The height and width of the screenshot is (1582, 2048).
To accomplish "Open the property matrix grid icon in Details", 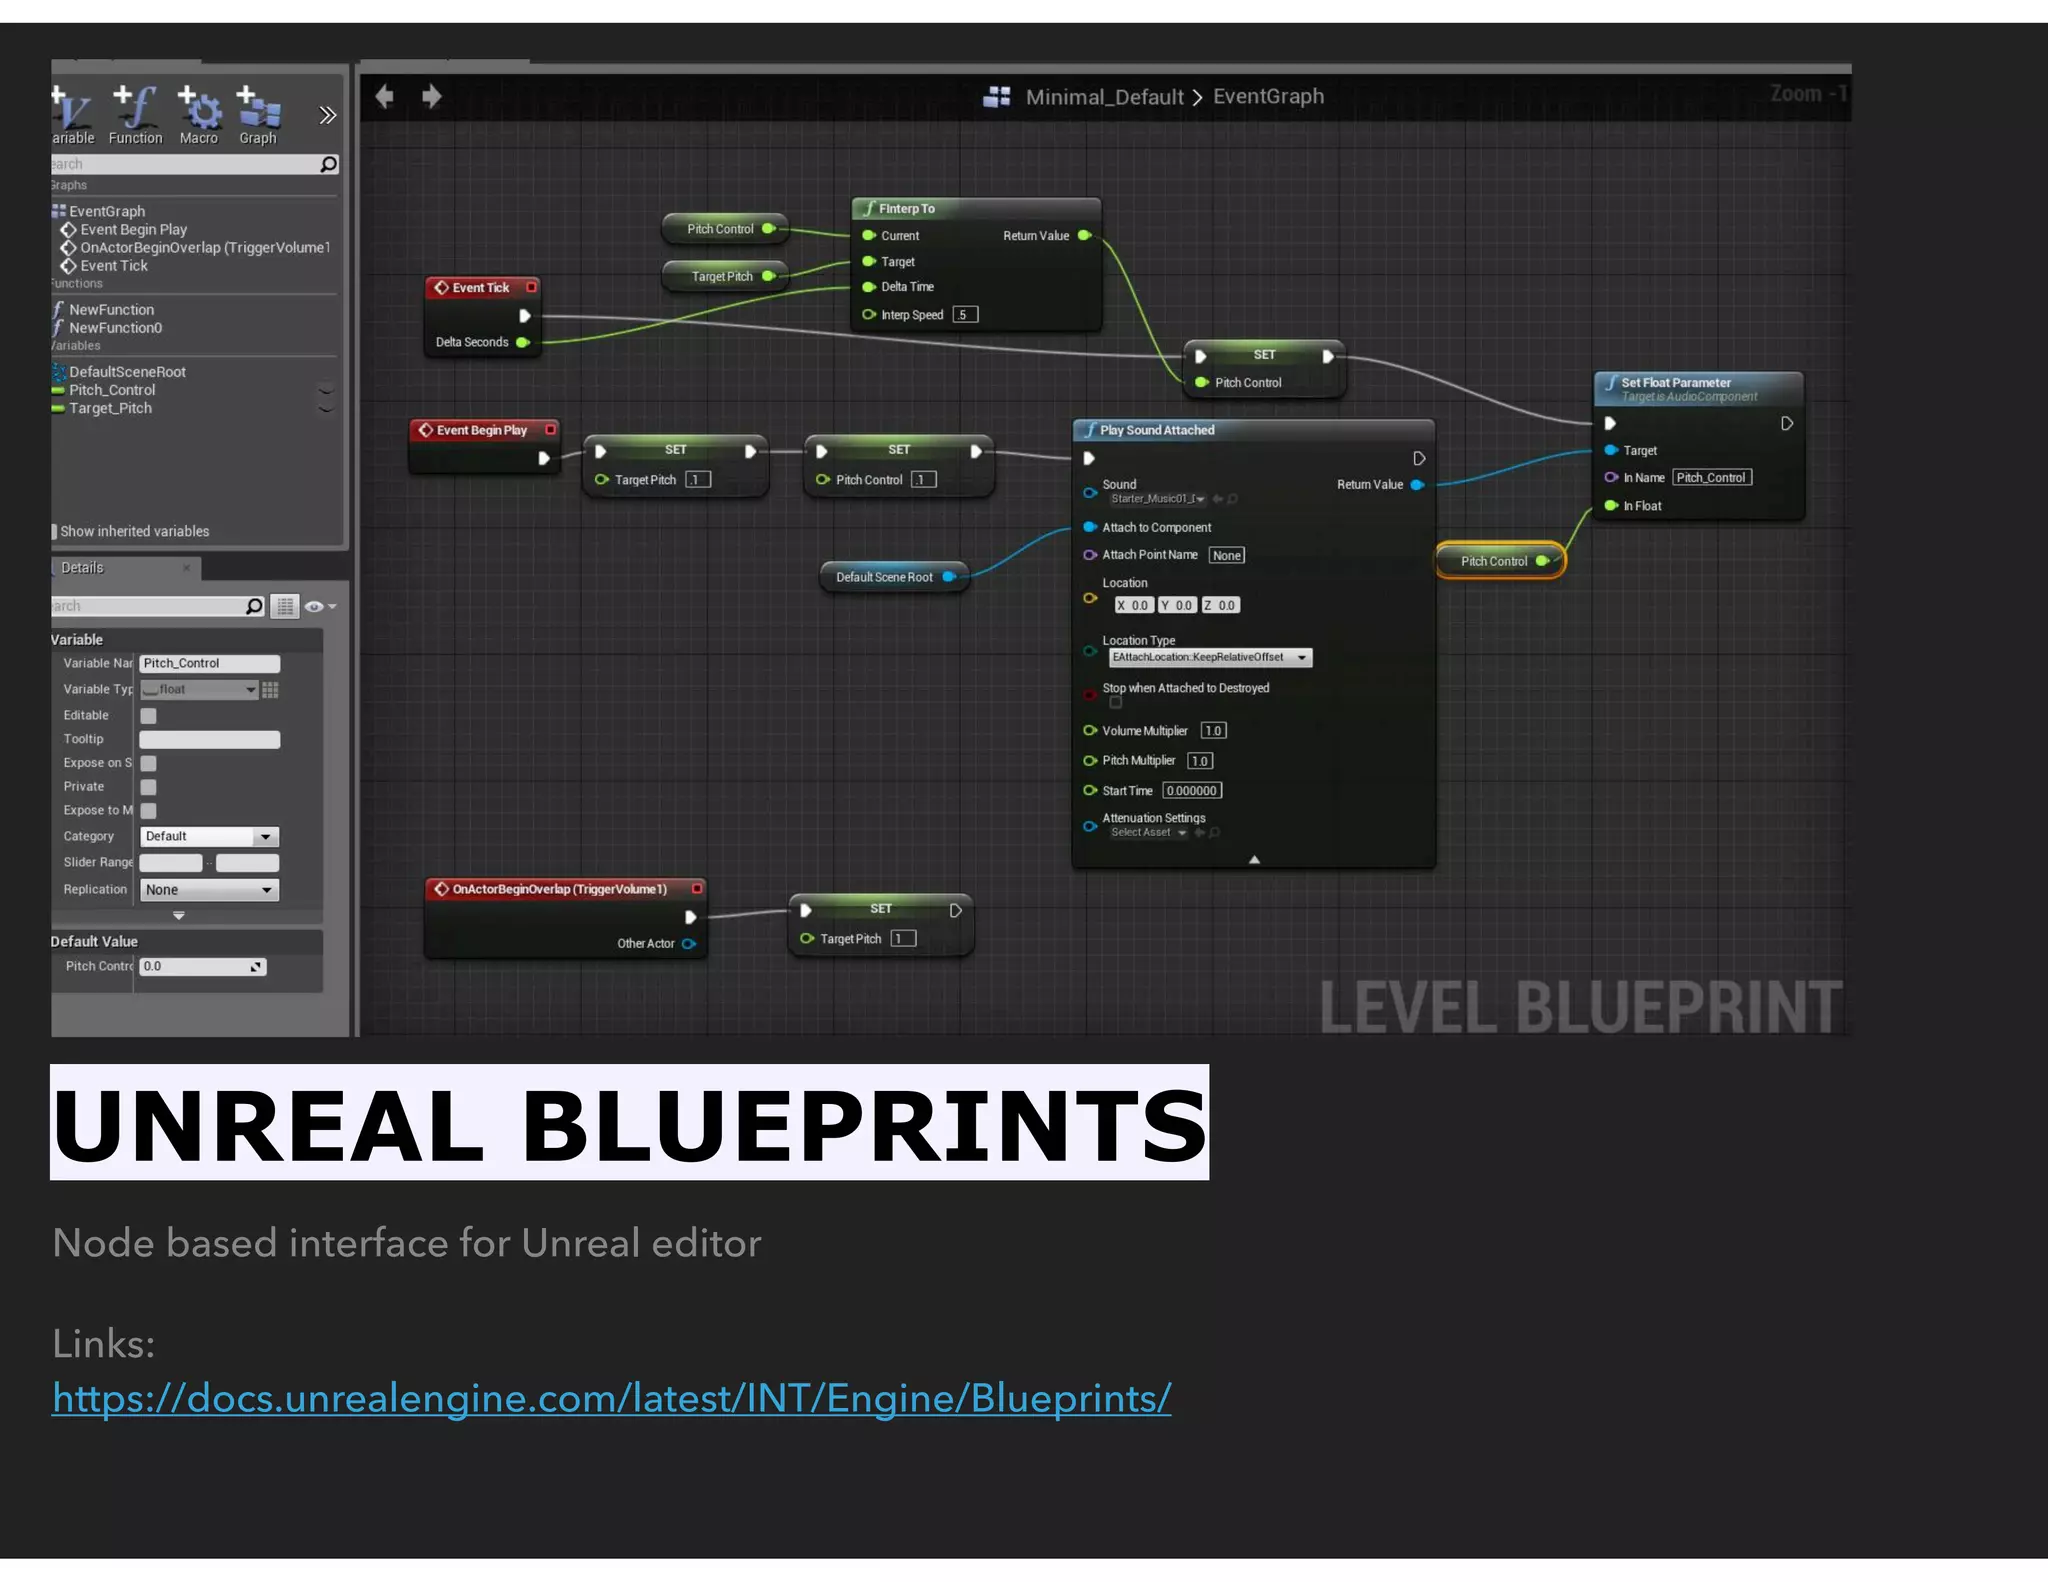I will tap(285, 606).
